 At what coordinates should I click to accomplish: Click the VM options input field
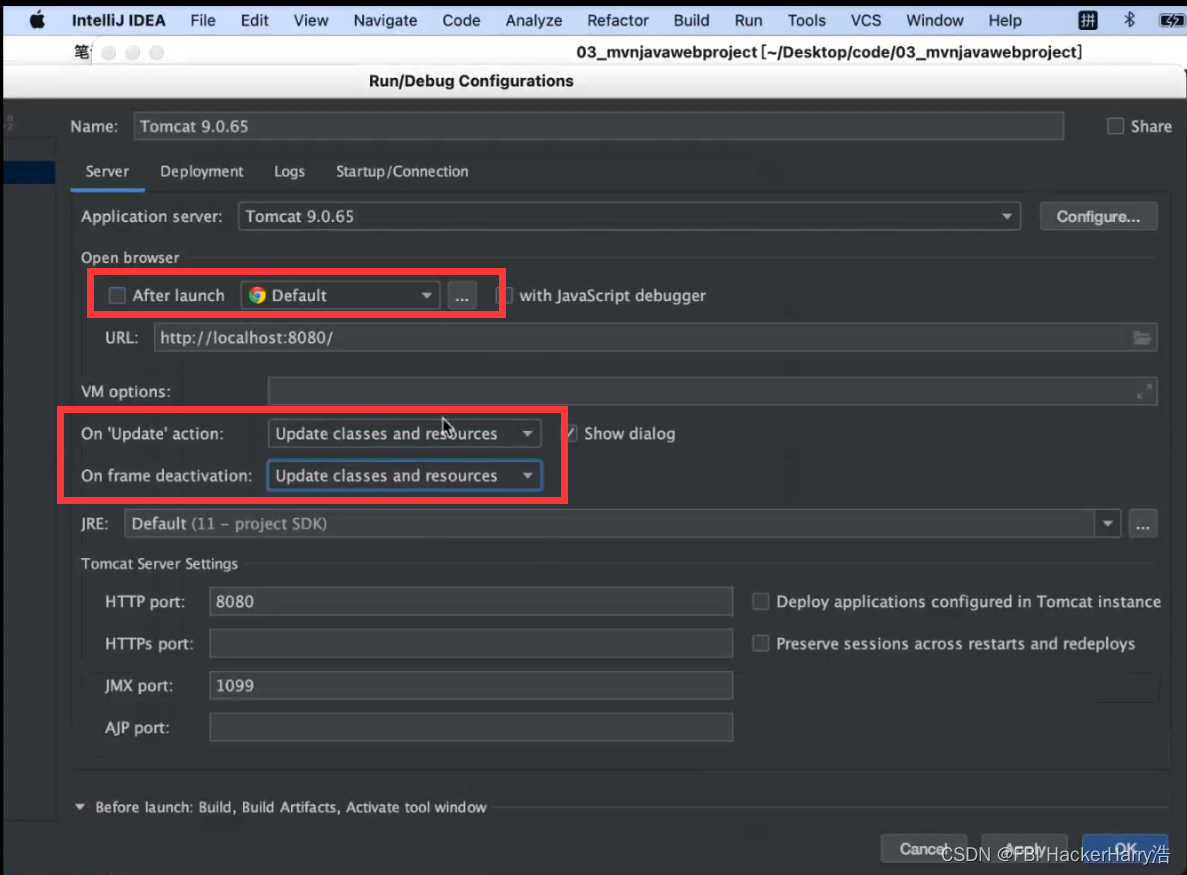(712, 391)
